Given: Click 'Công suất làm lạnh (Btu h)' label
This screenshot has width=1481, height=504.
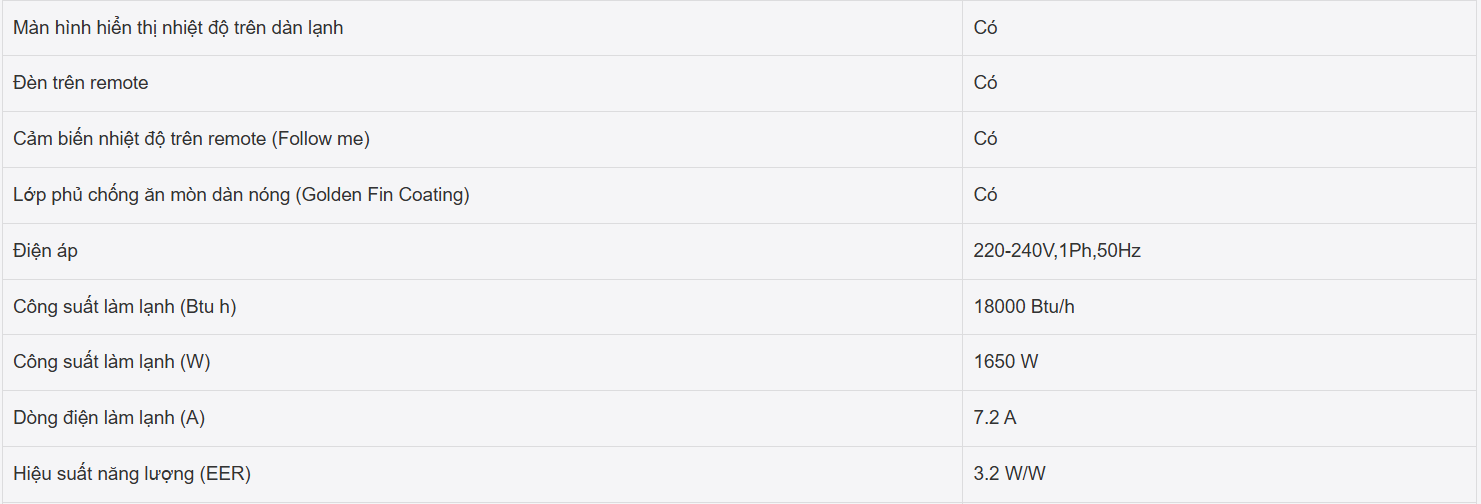Looking at the screenshot, I should [125, 307].
